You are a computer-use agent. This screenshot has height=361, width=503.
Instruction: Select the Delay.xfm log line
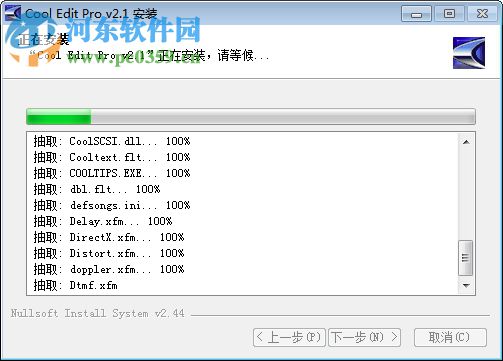click(103, 221)
